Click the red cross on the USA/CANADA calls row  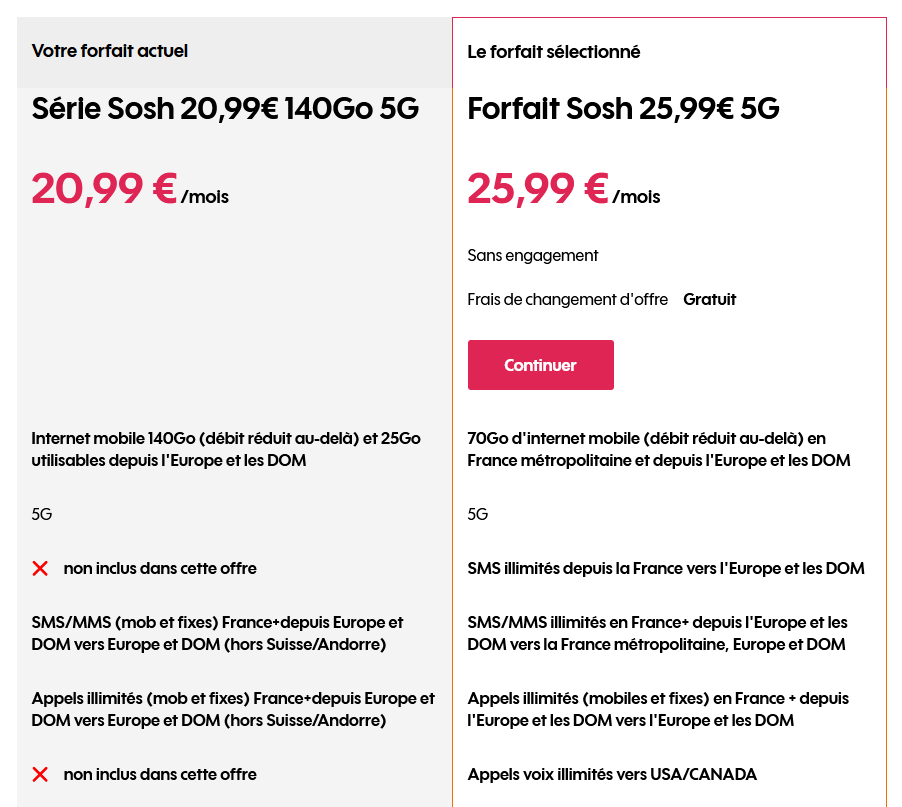click(x=40, y=774)
